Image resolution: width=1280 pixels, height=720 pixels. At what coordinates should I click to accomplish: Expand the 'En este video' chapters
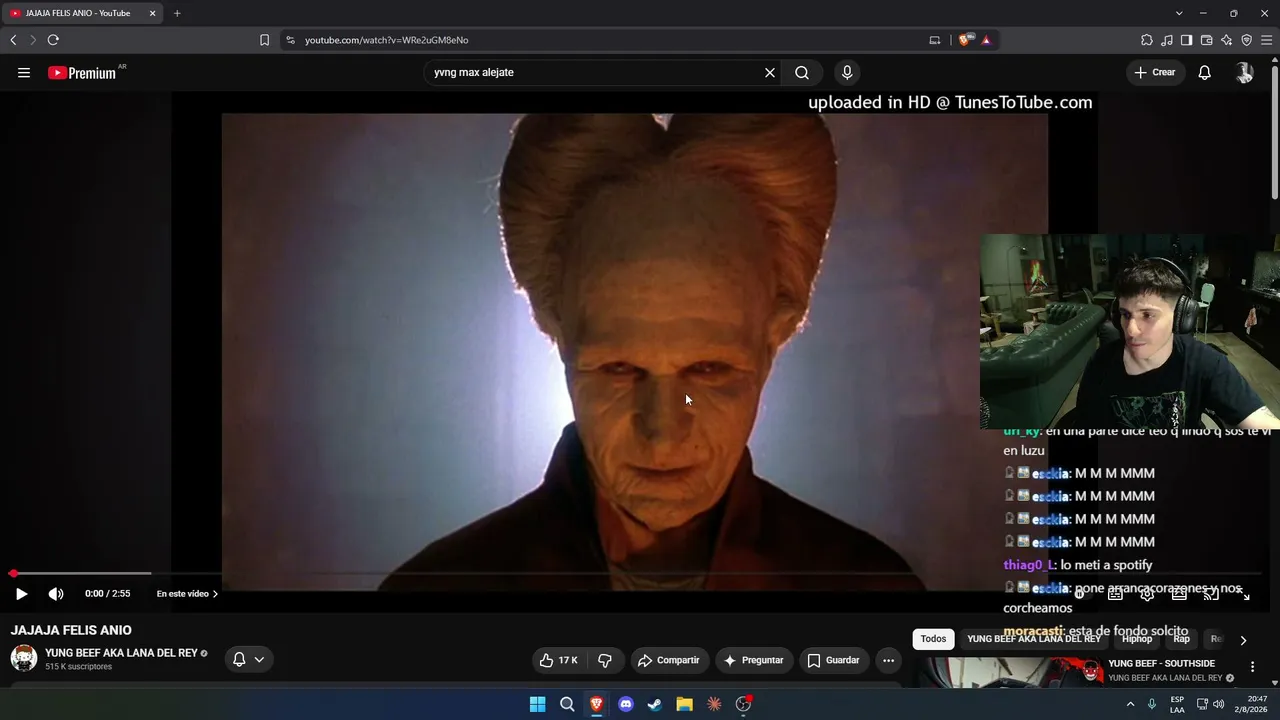pos(187,594)
